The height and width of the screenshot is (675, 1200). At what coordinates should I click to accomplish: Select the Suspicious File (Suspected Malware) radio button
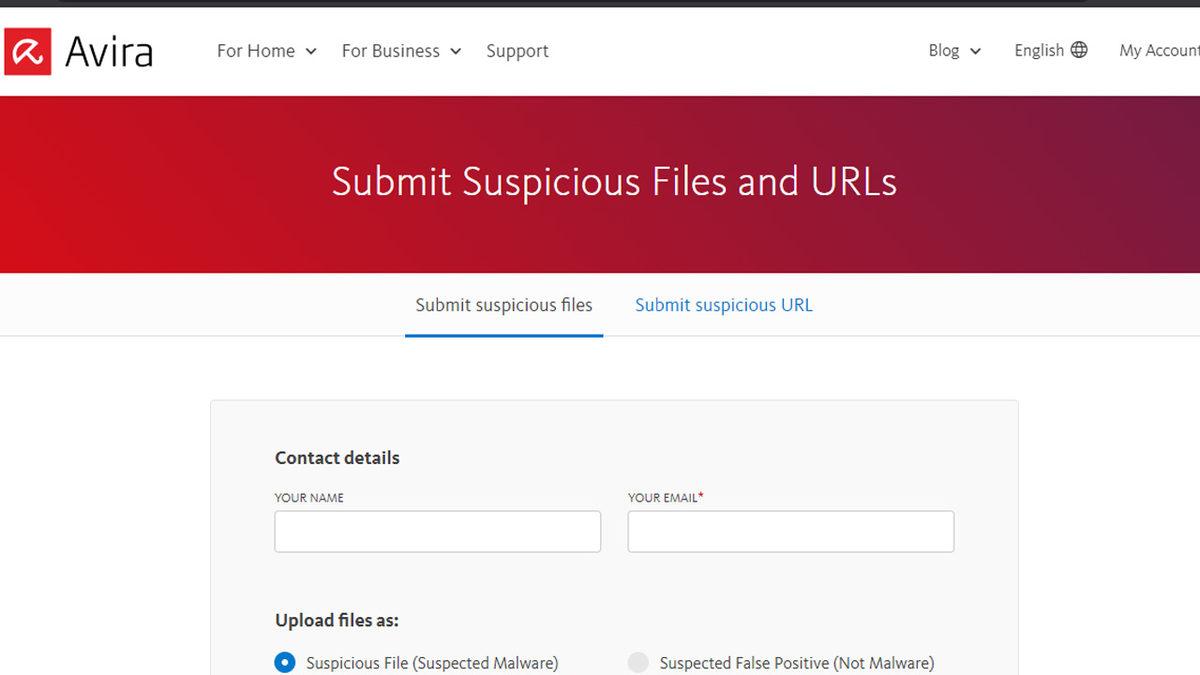coord(285,662)
